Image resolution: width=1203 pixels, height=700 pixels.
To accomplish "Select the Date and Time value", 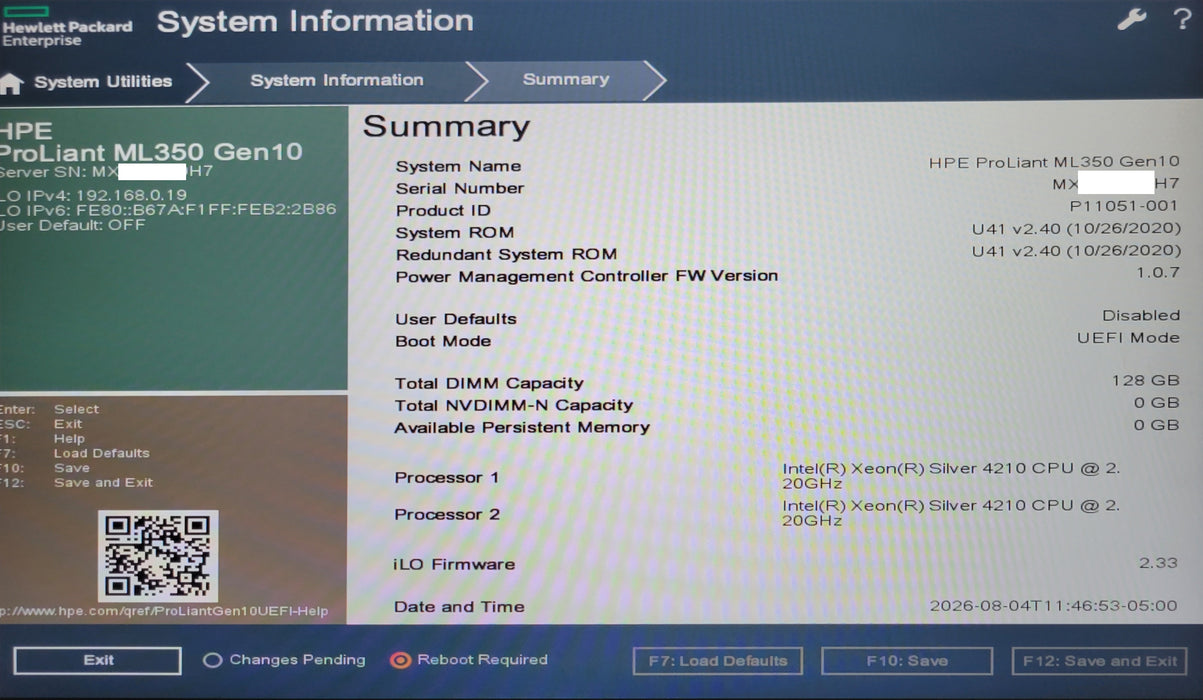I will click(1053, 606).
